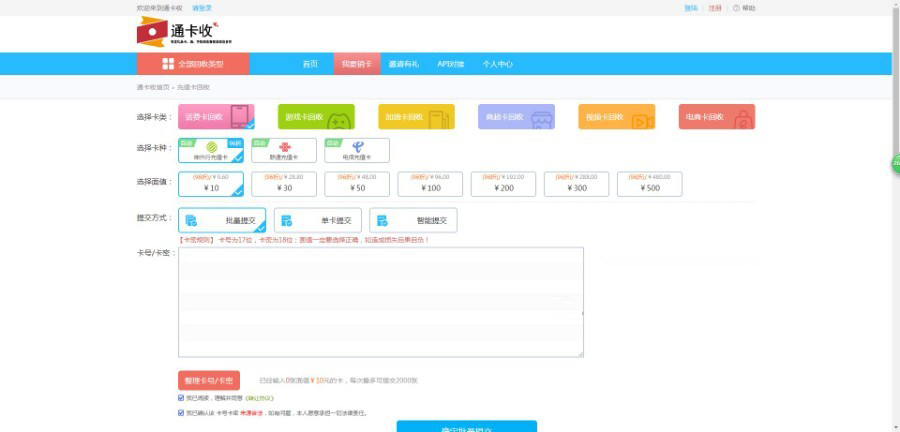Viewport: 900px width, 432px height.
Task: Select the 游戏卡回收 card category
Action: tap(316, 117)
